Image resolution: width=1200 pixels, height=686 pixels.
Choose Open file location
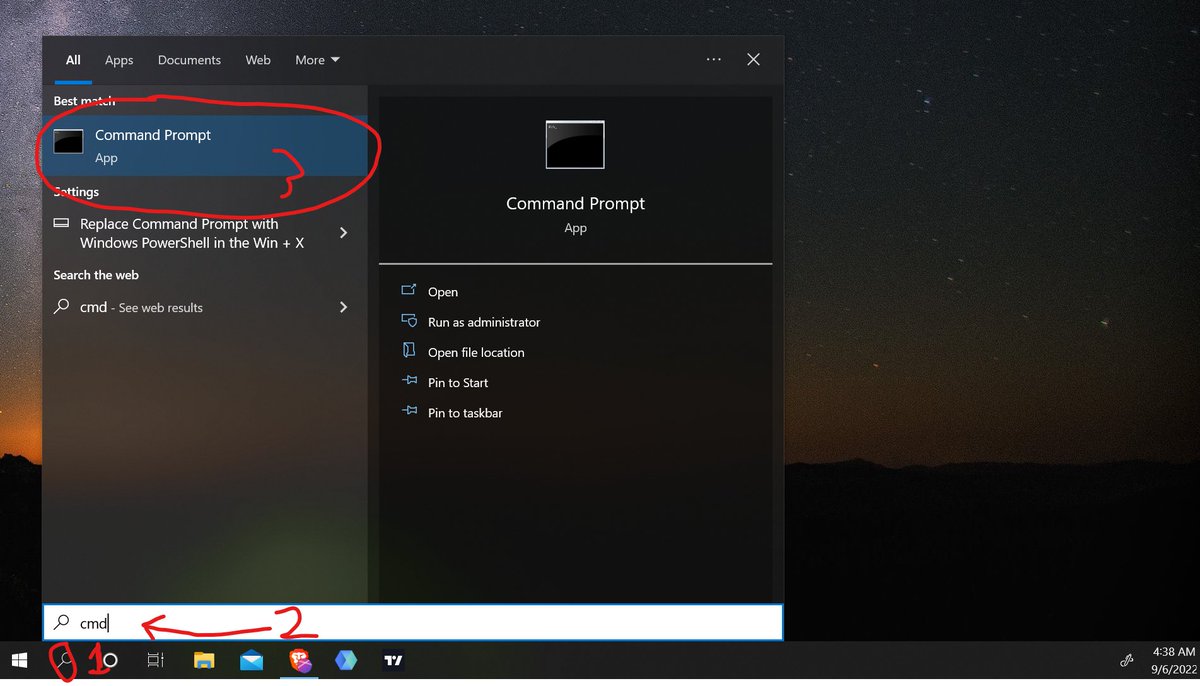click(476, 352)
